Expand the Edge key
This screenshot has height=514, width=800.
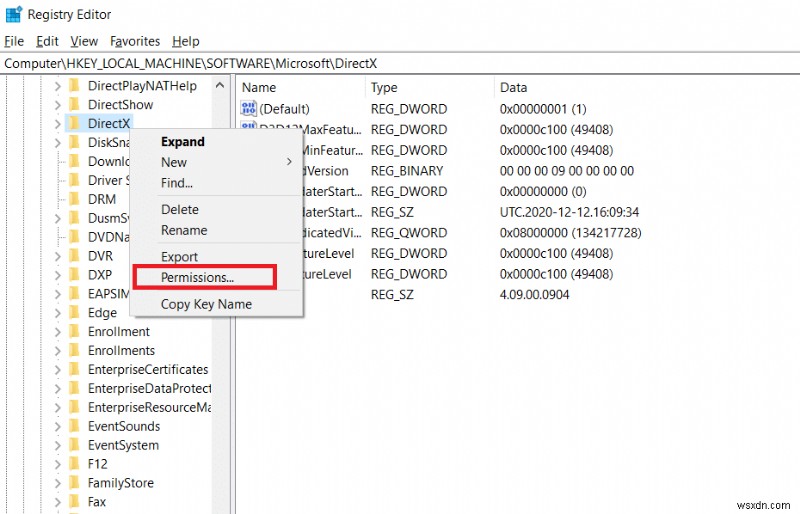coord(58,312)
